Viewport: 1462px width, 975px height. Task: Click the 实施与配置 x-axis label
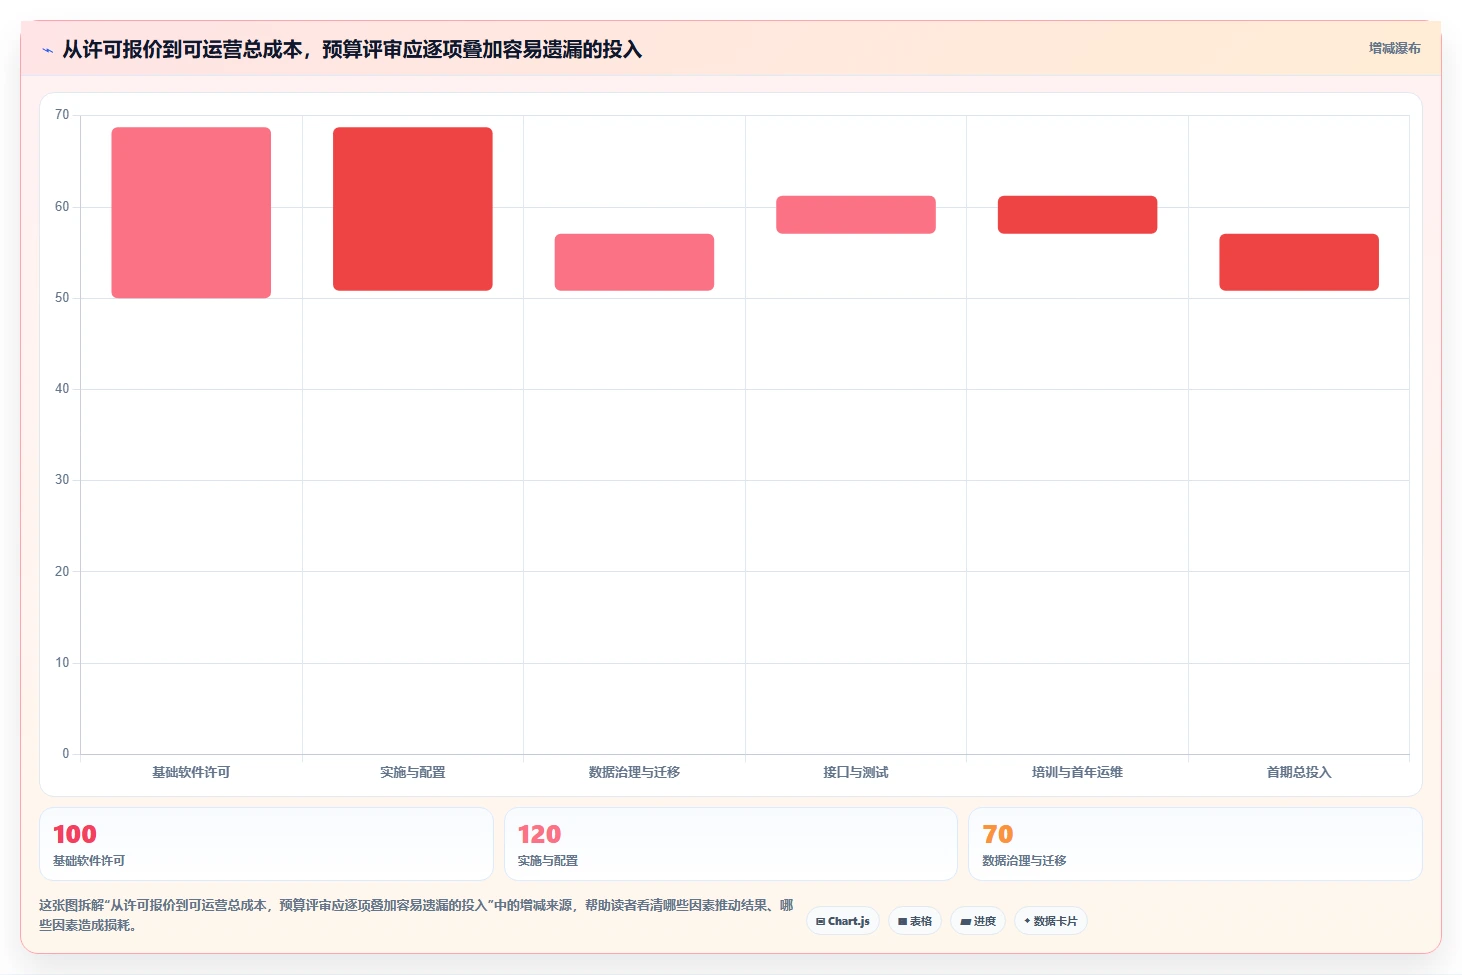click(x=413, y=772)
